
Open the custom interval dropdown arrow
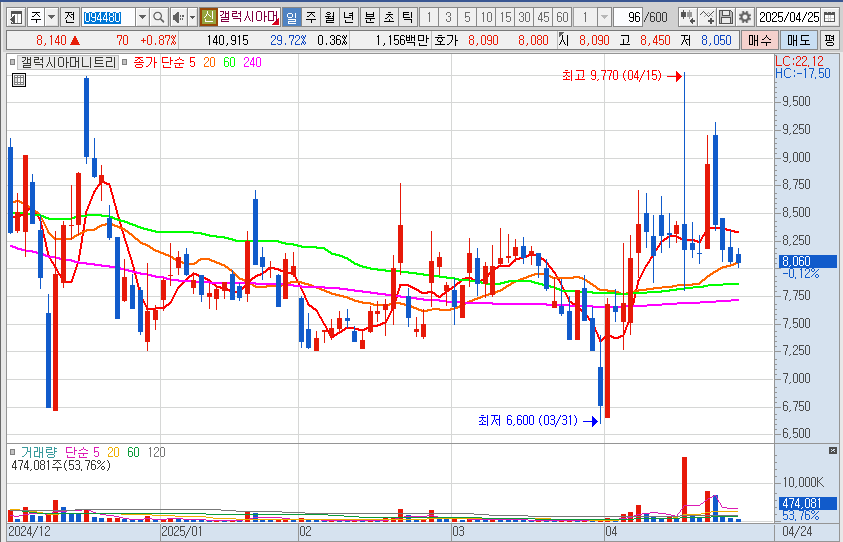coord(604,18)
